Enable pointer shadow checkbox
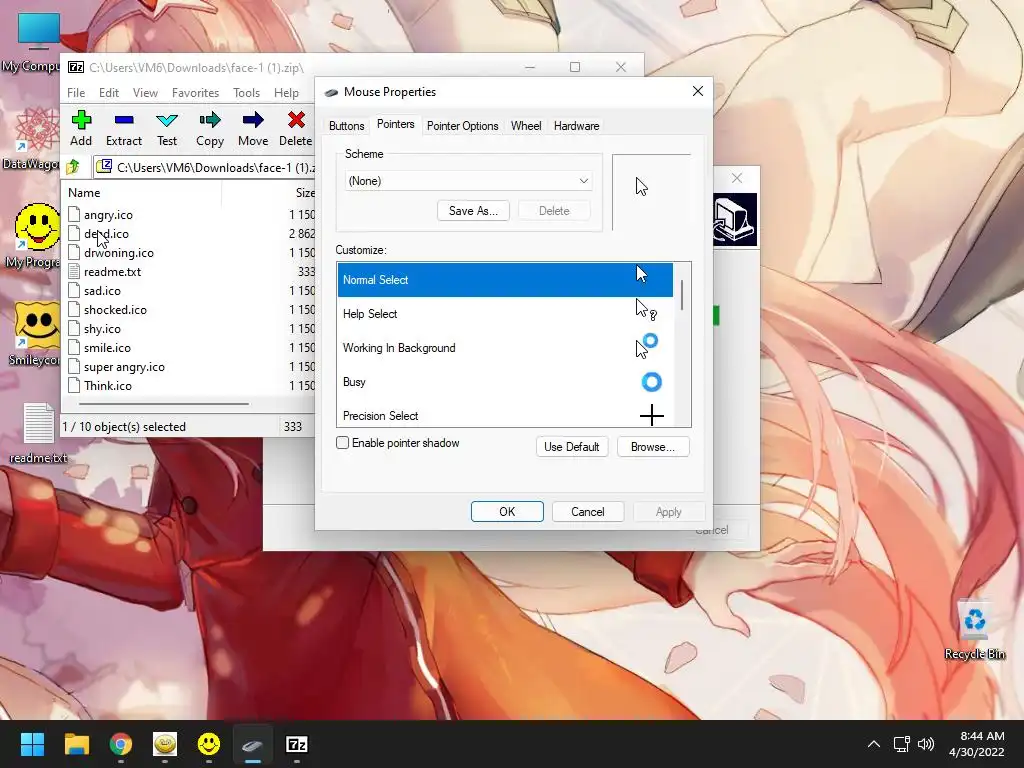Image resolution: width=1024 pixels, height=768 pixels. pos(342,443)
